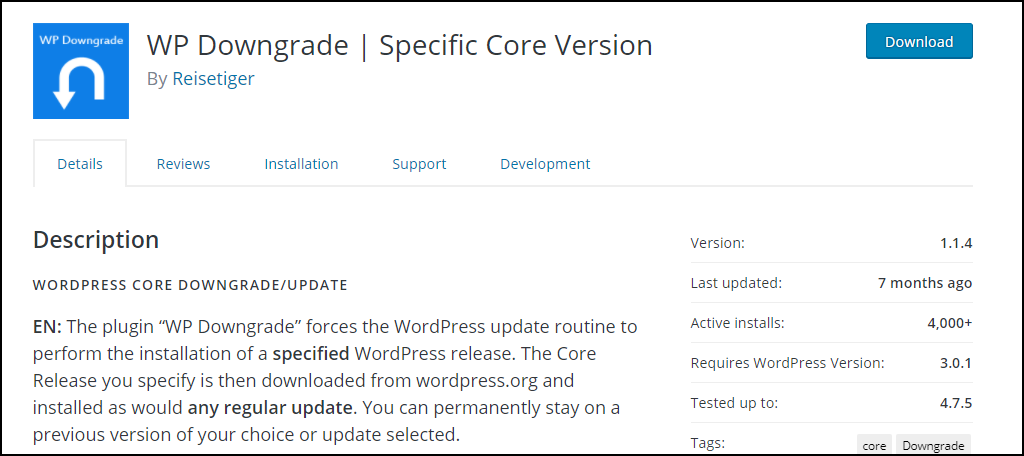Click the WordPress Core Downgrade/Update subheading

[190, 285]
